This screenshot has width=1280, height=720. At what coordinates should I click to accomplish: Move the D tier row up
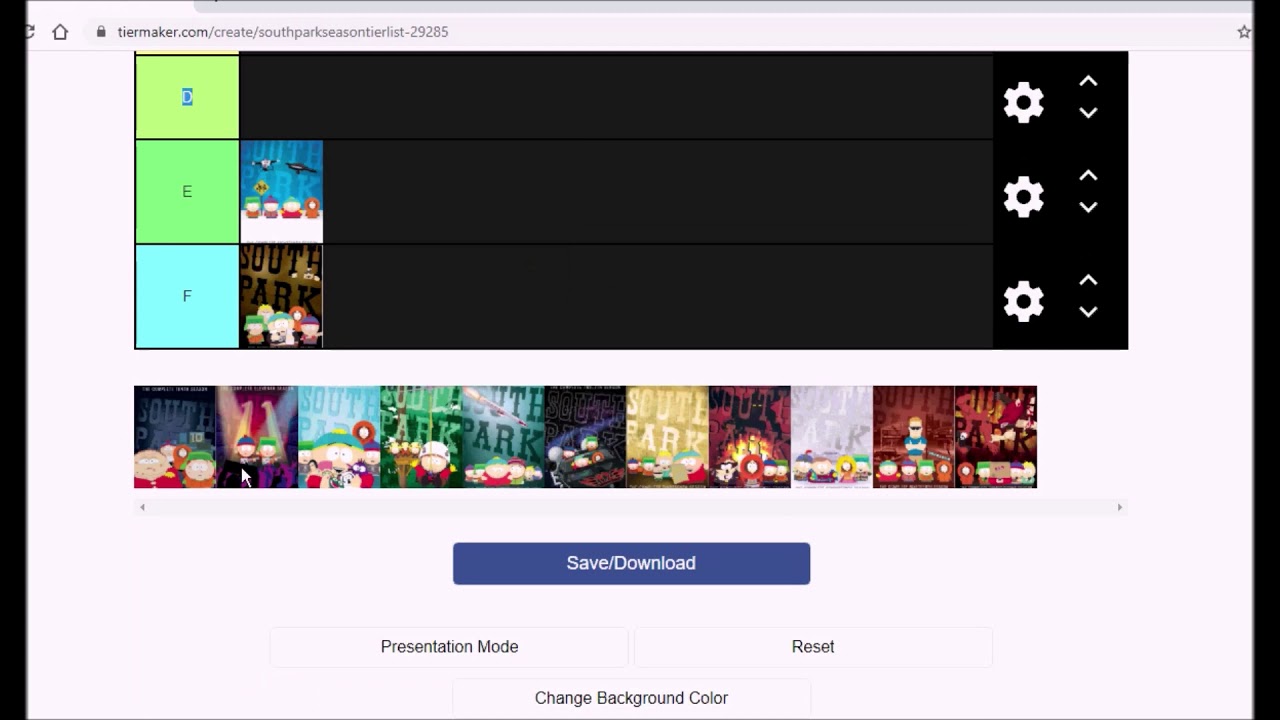point(1088,81)
